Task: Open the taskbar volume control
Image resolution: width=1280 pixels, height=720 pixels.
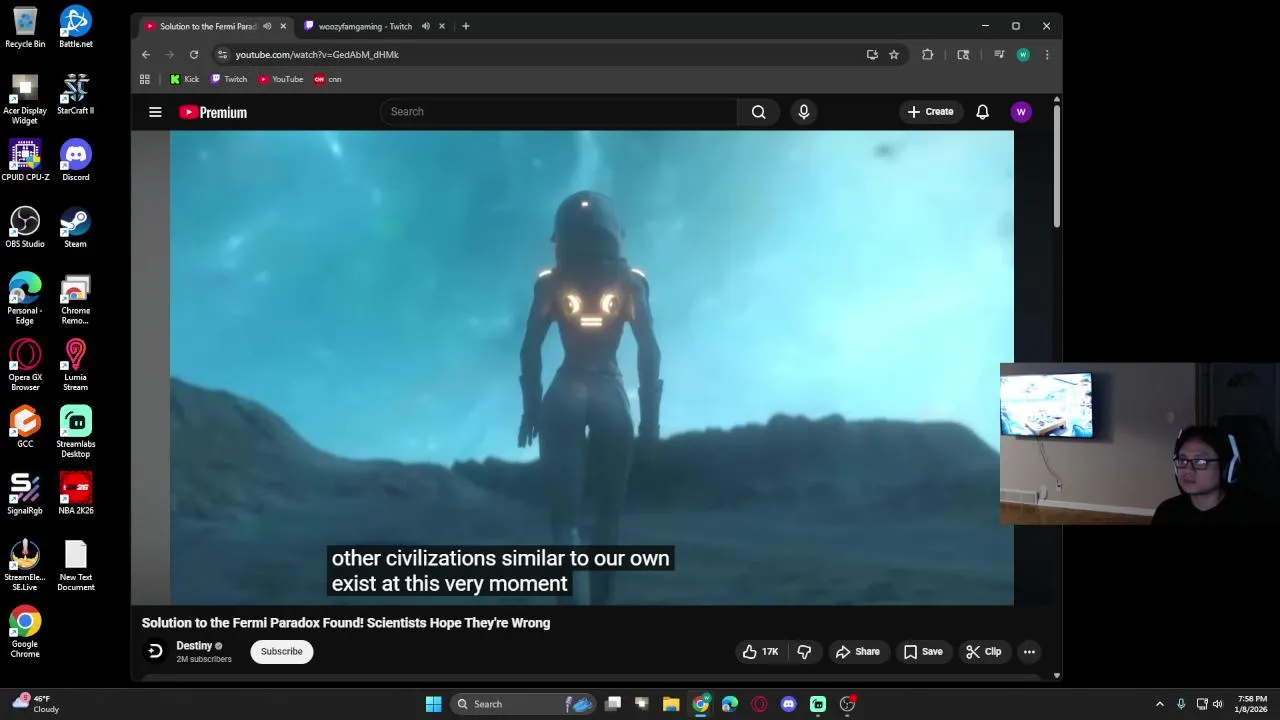Action: [x=1217, y=704]
